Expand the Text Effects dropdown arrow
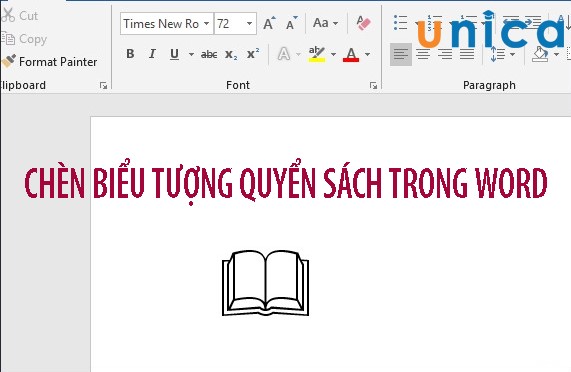The height and width of the screenshot is (372, 571). click(x=298, y=55)
